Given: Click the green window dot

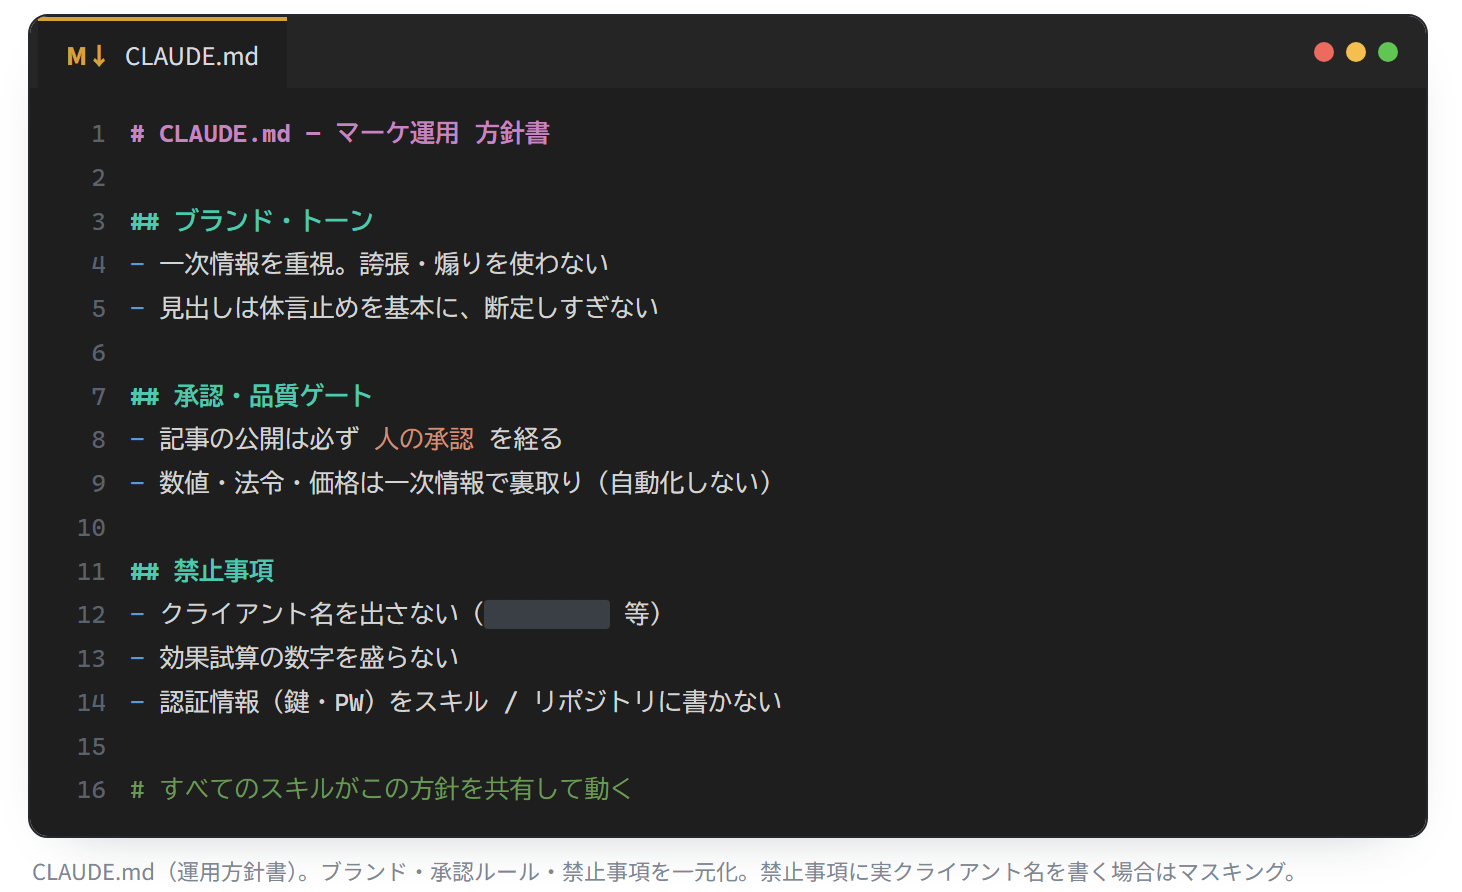Looking at the screenshot, I should point(1388,52).
